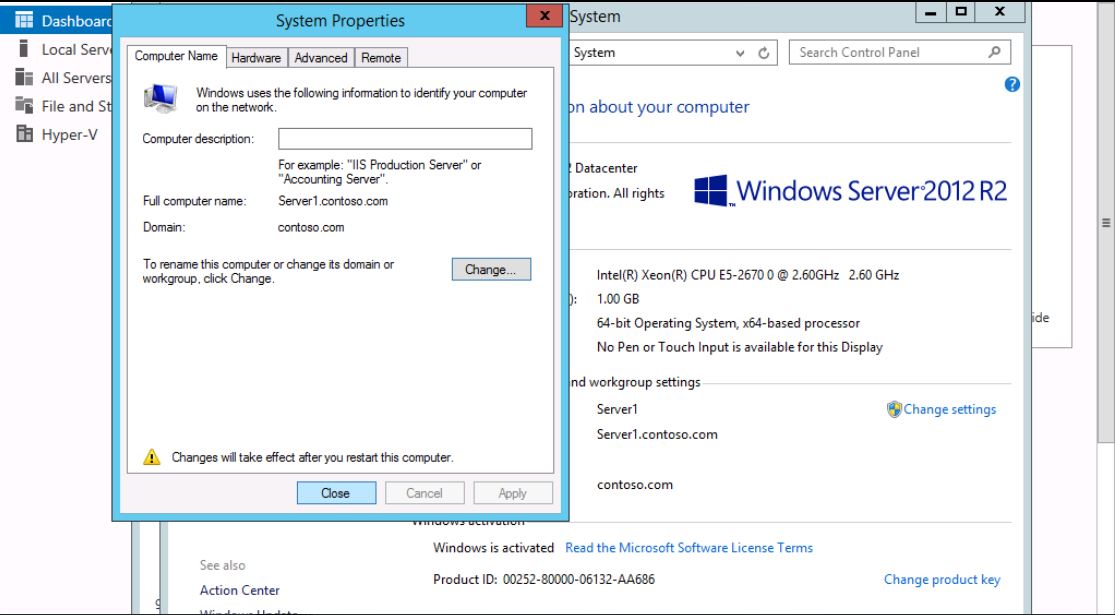Click the Change... button to rename computer
Screen dimensions: 1115x615
(x=491, y=269)
